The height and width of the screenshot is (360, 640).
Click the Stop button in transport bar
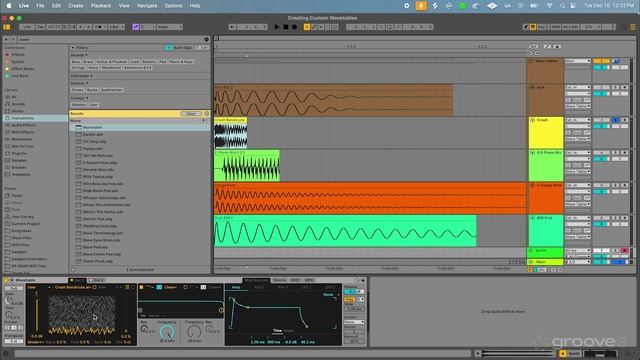[286, 27]
